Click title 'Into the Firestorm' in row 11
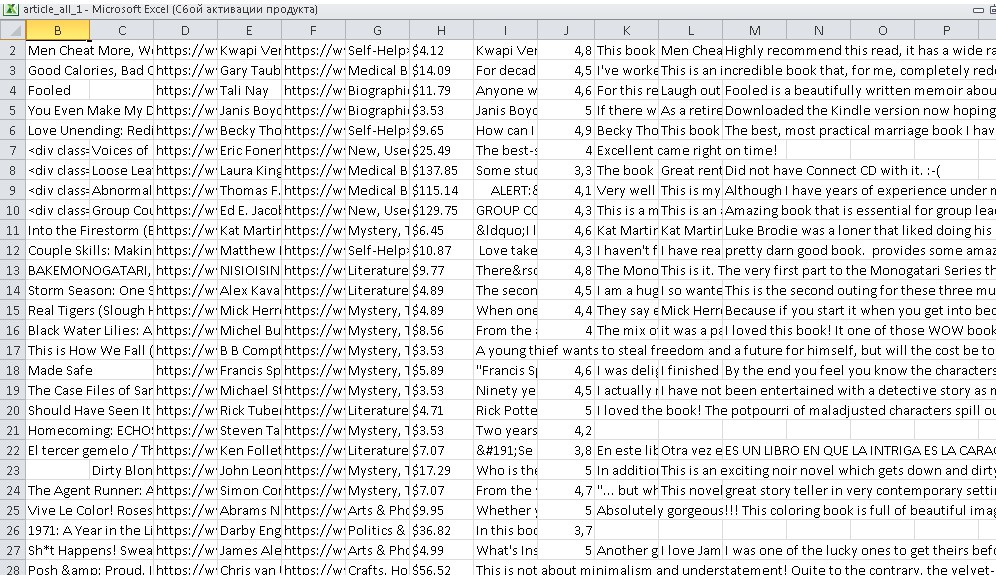Viewport: 996px width, 575px height. [90, 231]
